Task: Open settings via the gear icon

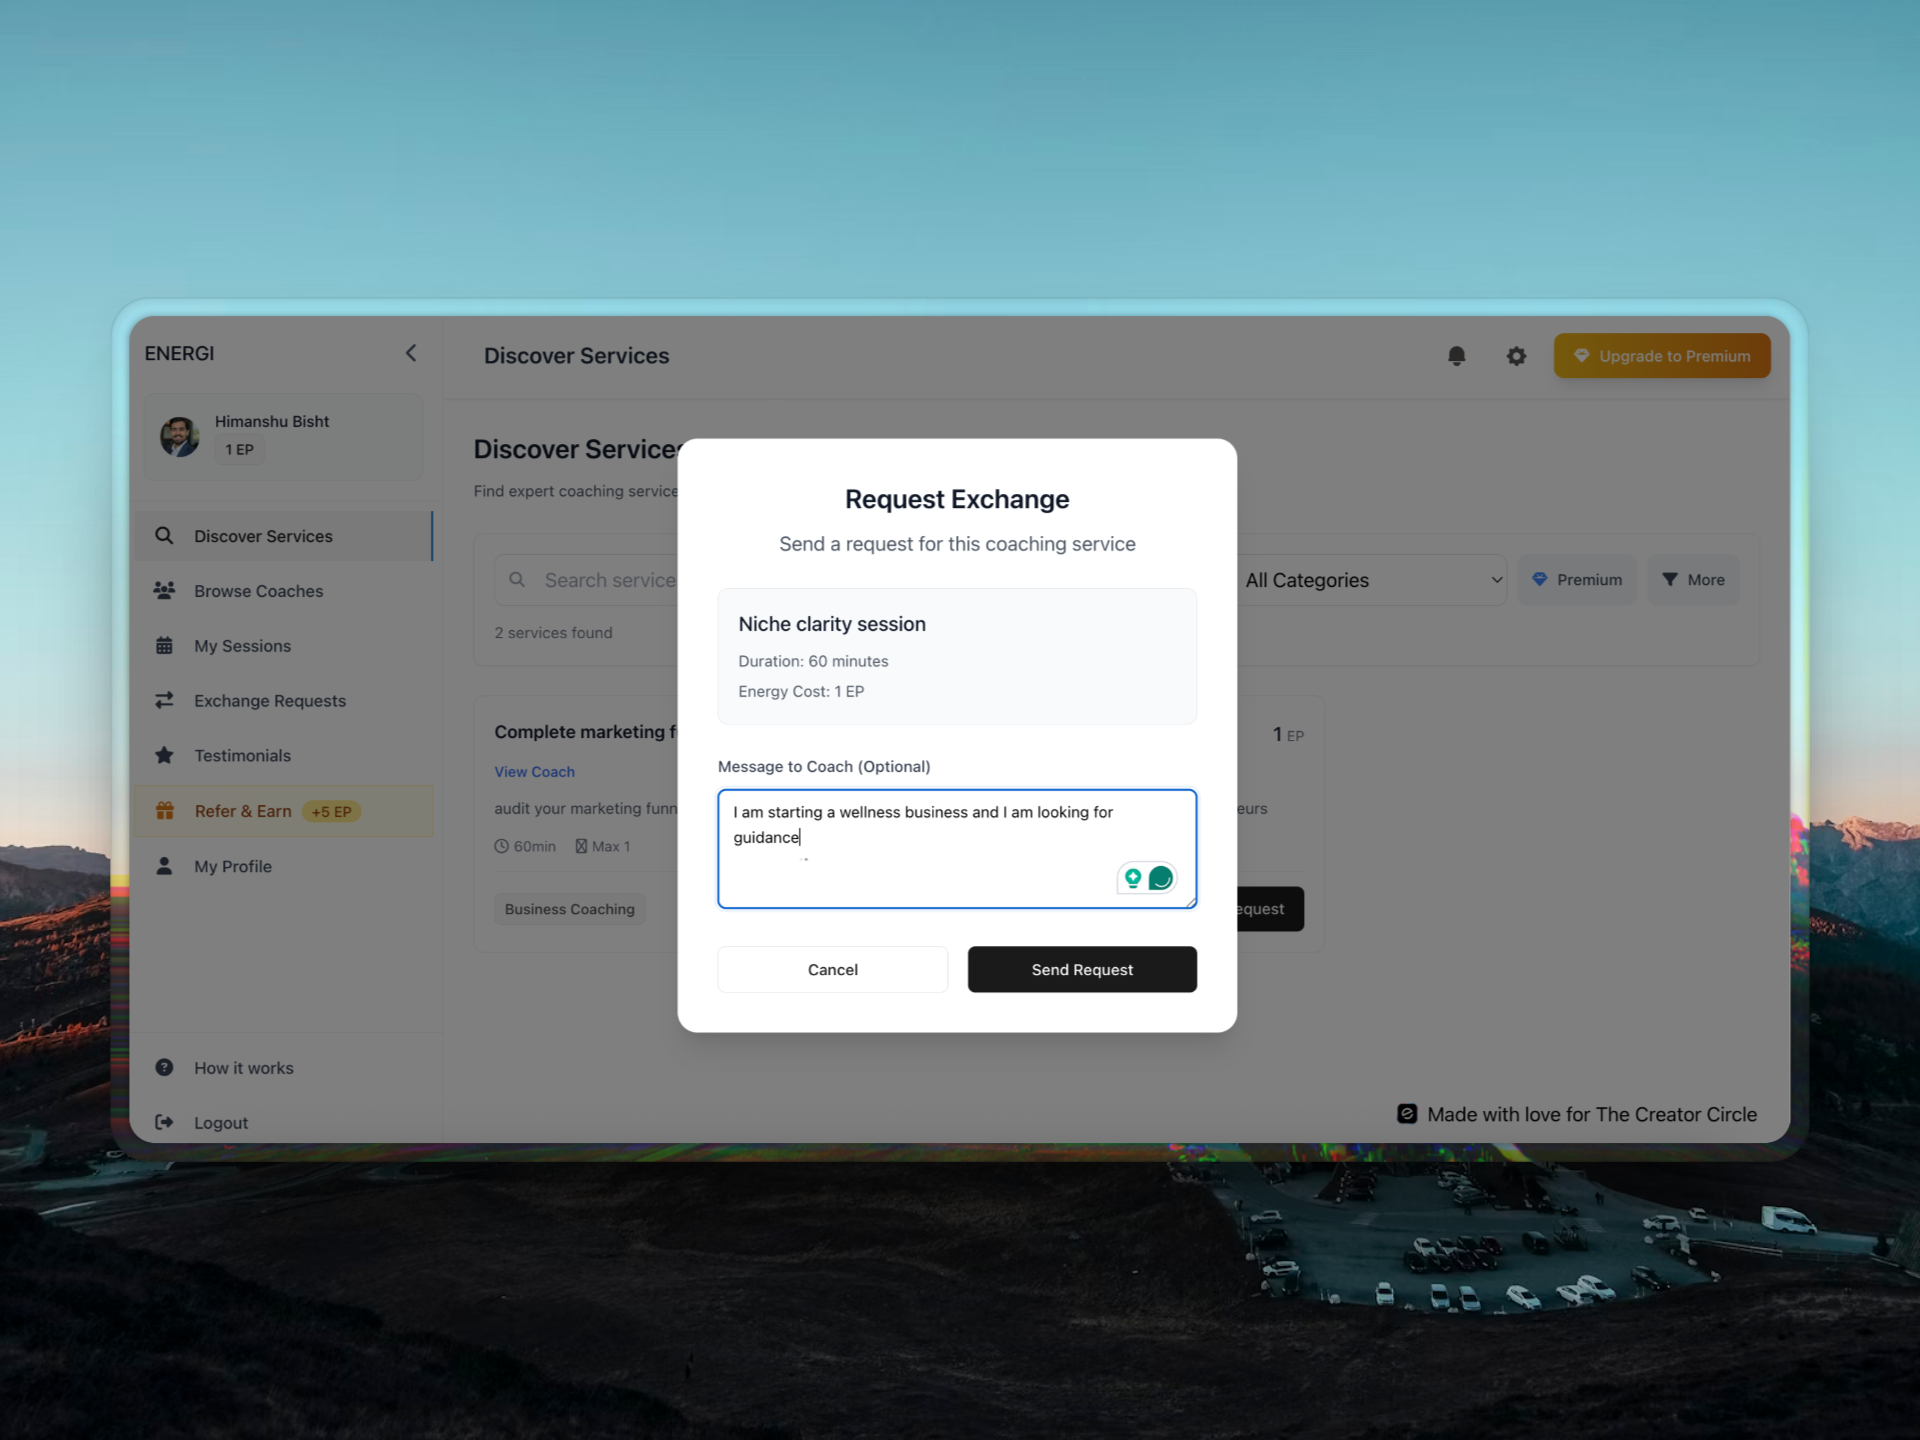Action: (1516, 356)
